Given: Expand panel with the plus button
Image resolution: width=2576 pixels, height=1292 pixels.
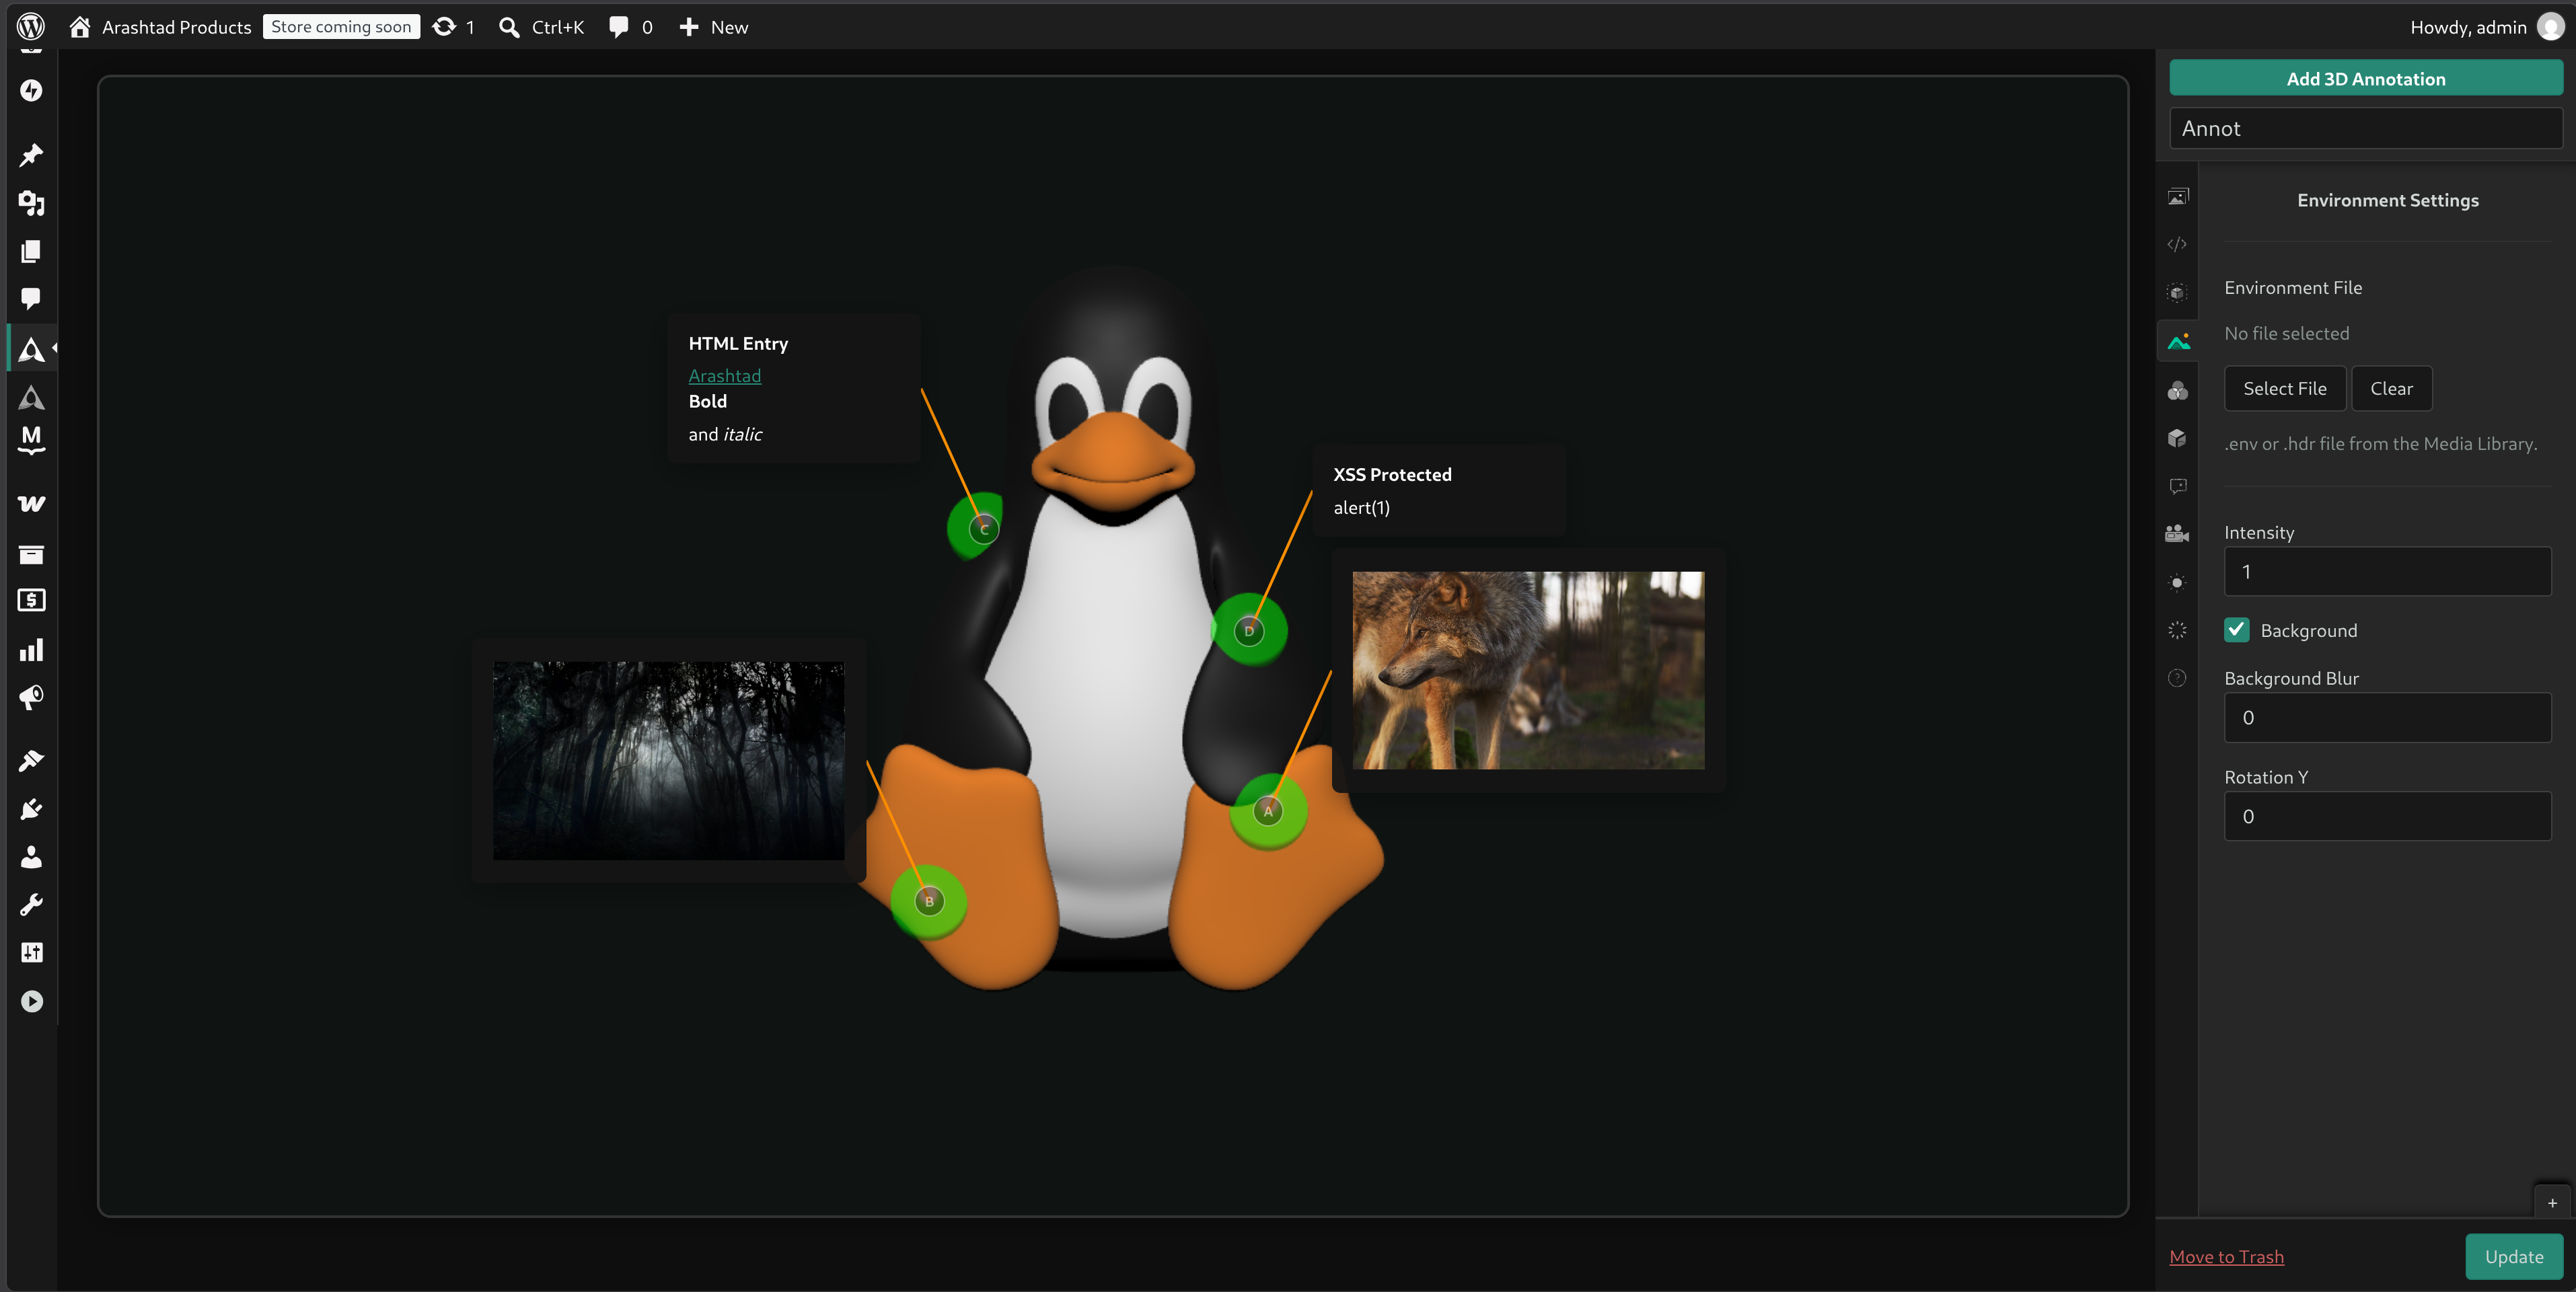Looking at the screenshot, I should pyautogui.click(x=2552, y=1203).
